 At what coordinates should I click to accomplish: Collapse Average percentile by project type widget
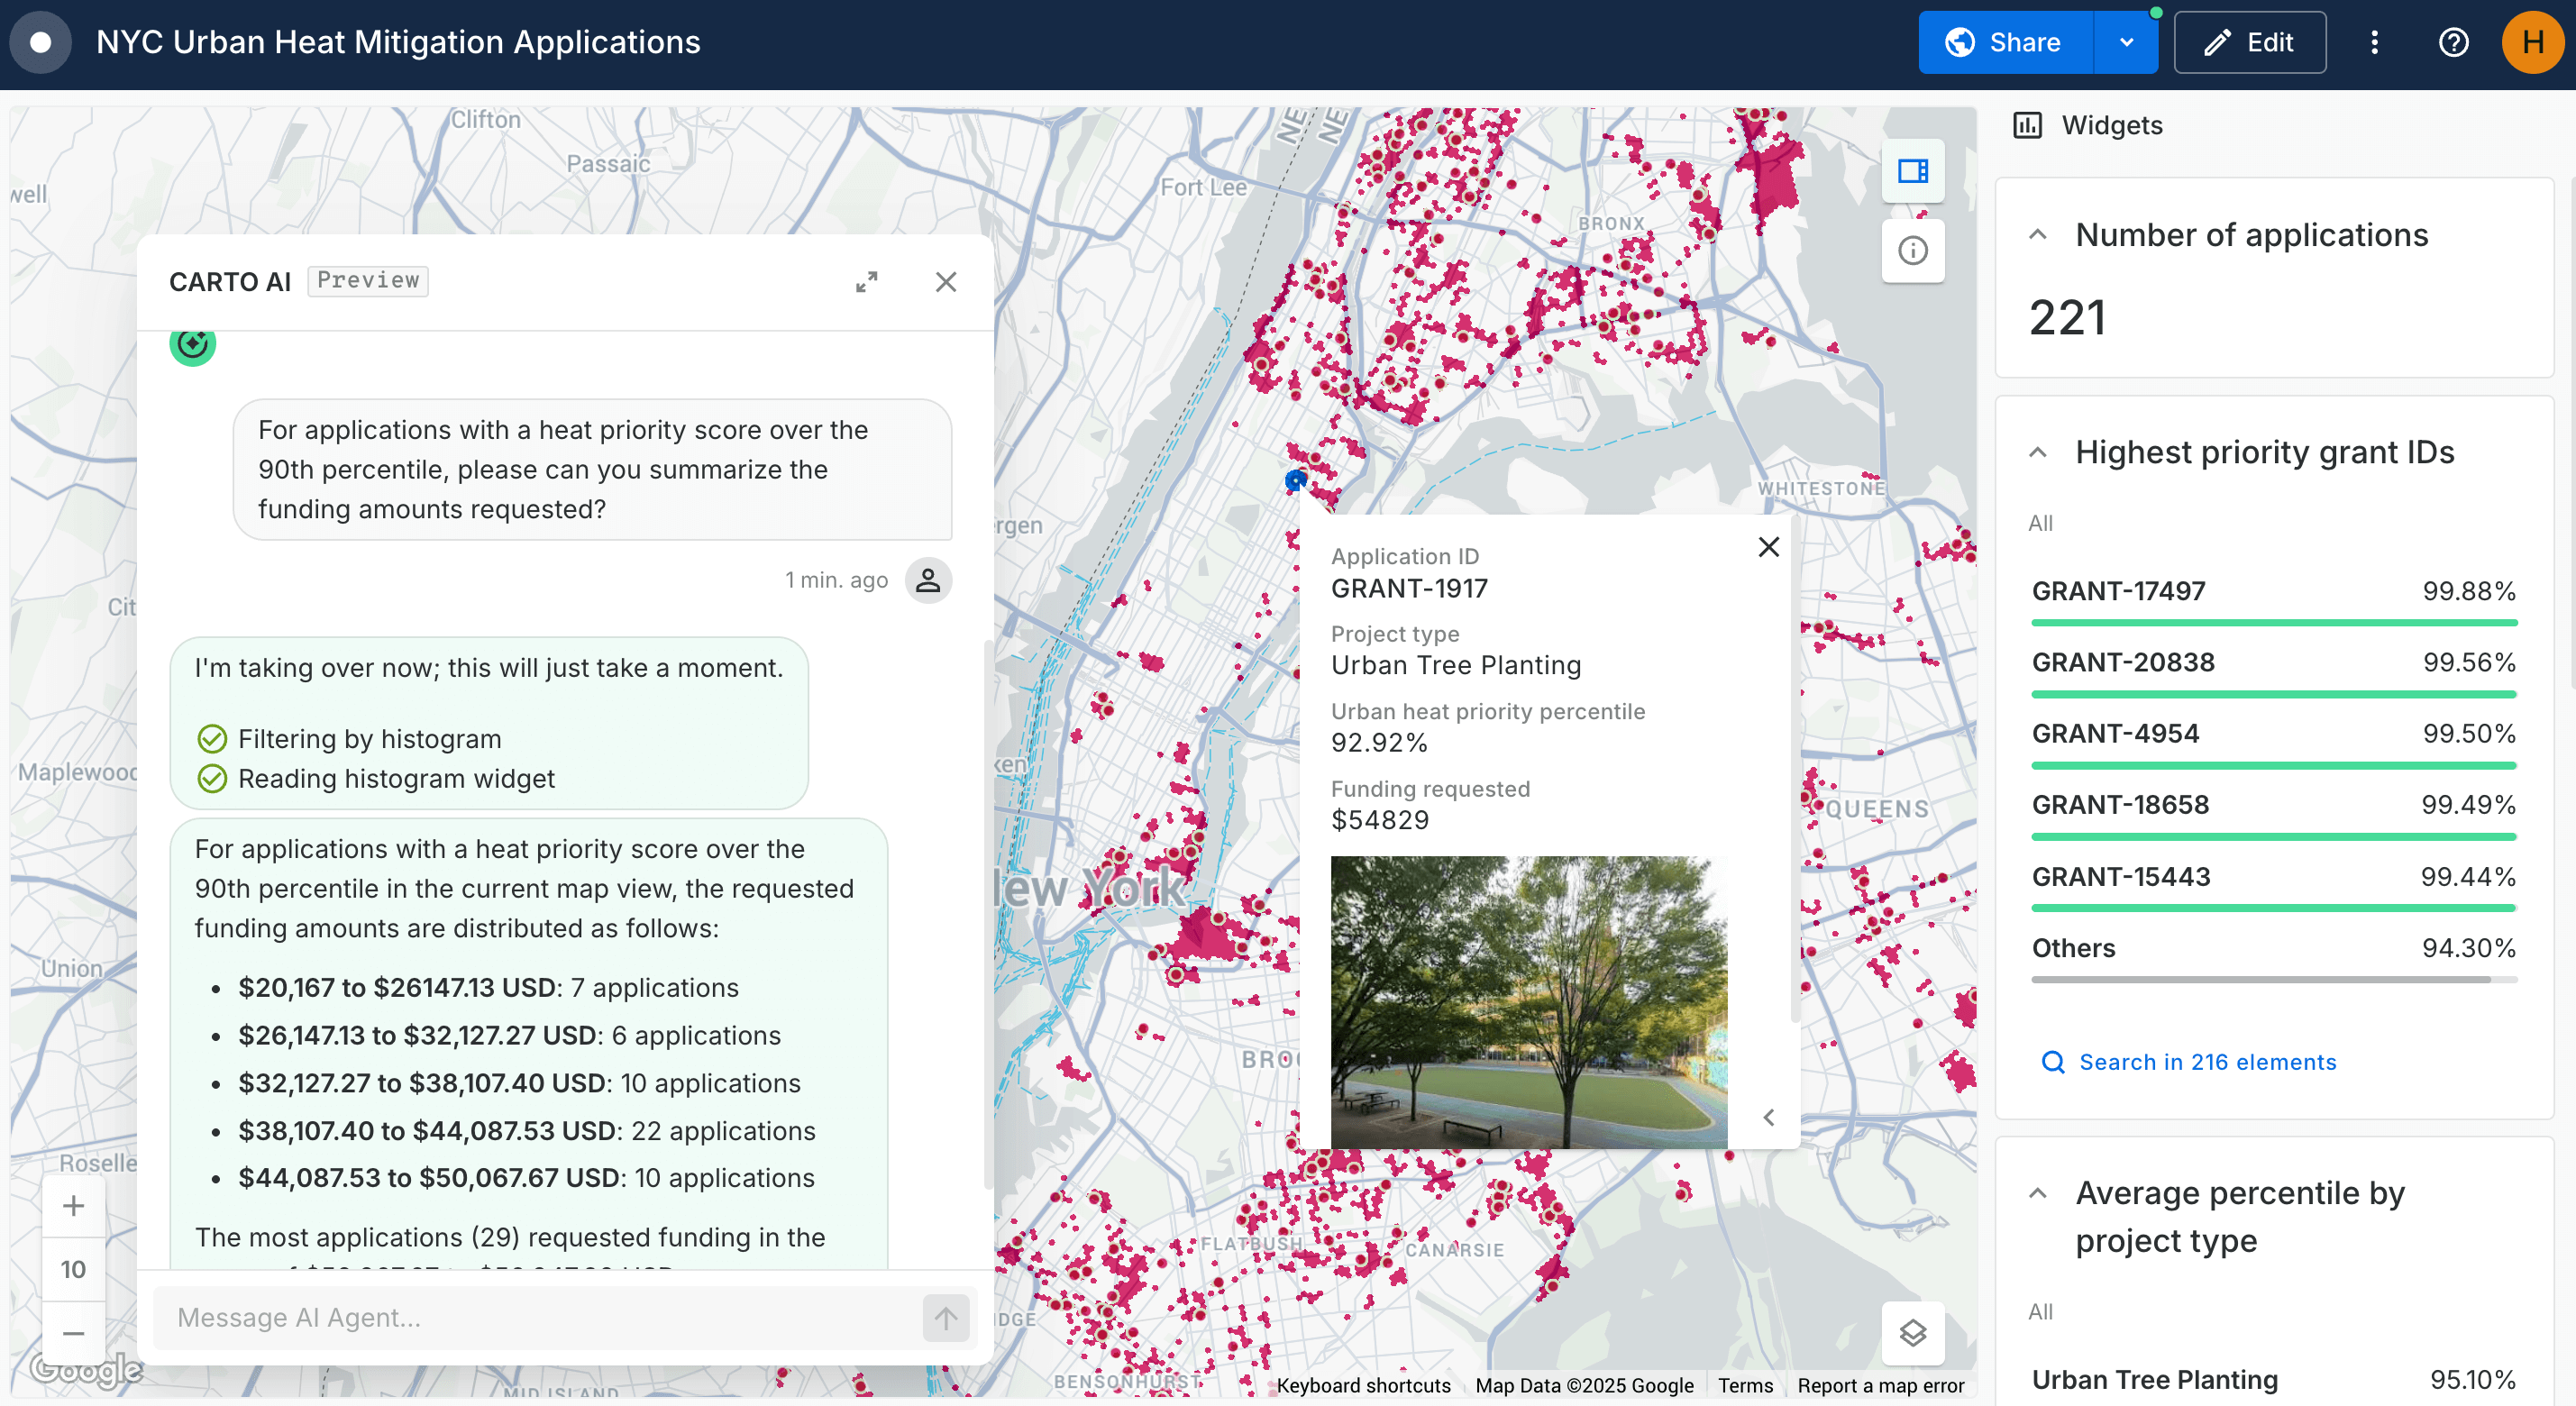2037,1193
